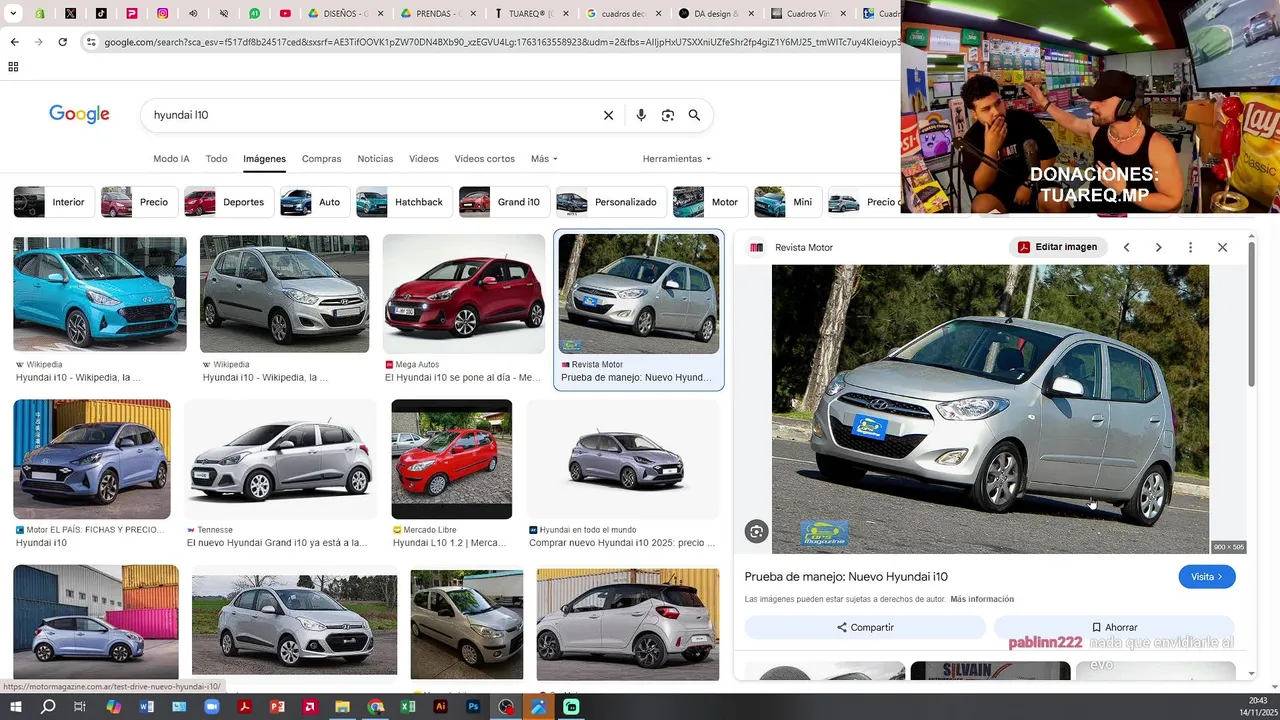Open File Explorer from the taskbar
This screenshot has height=720, width=1280.
[x=343, y=707]
